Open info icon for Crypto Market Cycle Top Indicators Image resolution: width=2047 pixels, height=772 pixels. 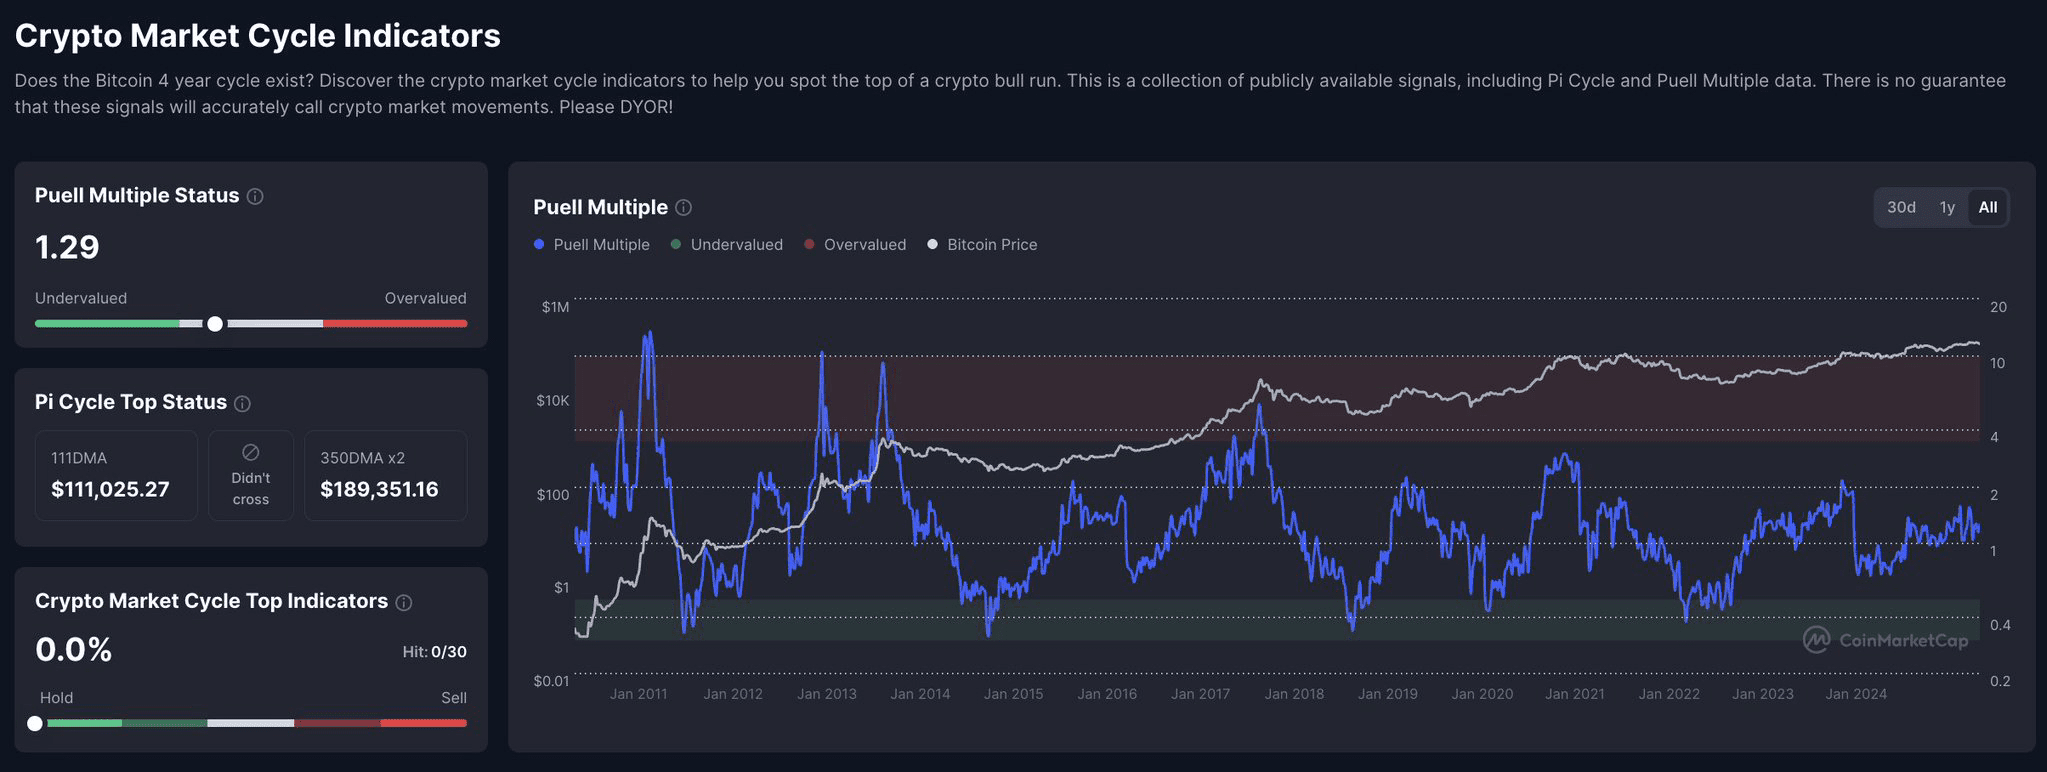[x=404, y=602]
